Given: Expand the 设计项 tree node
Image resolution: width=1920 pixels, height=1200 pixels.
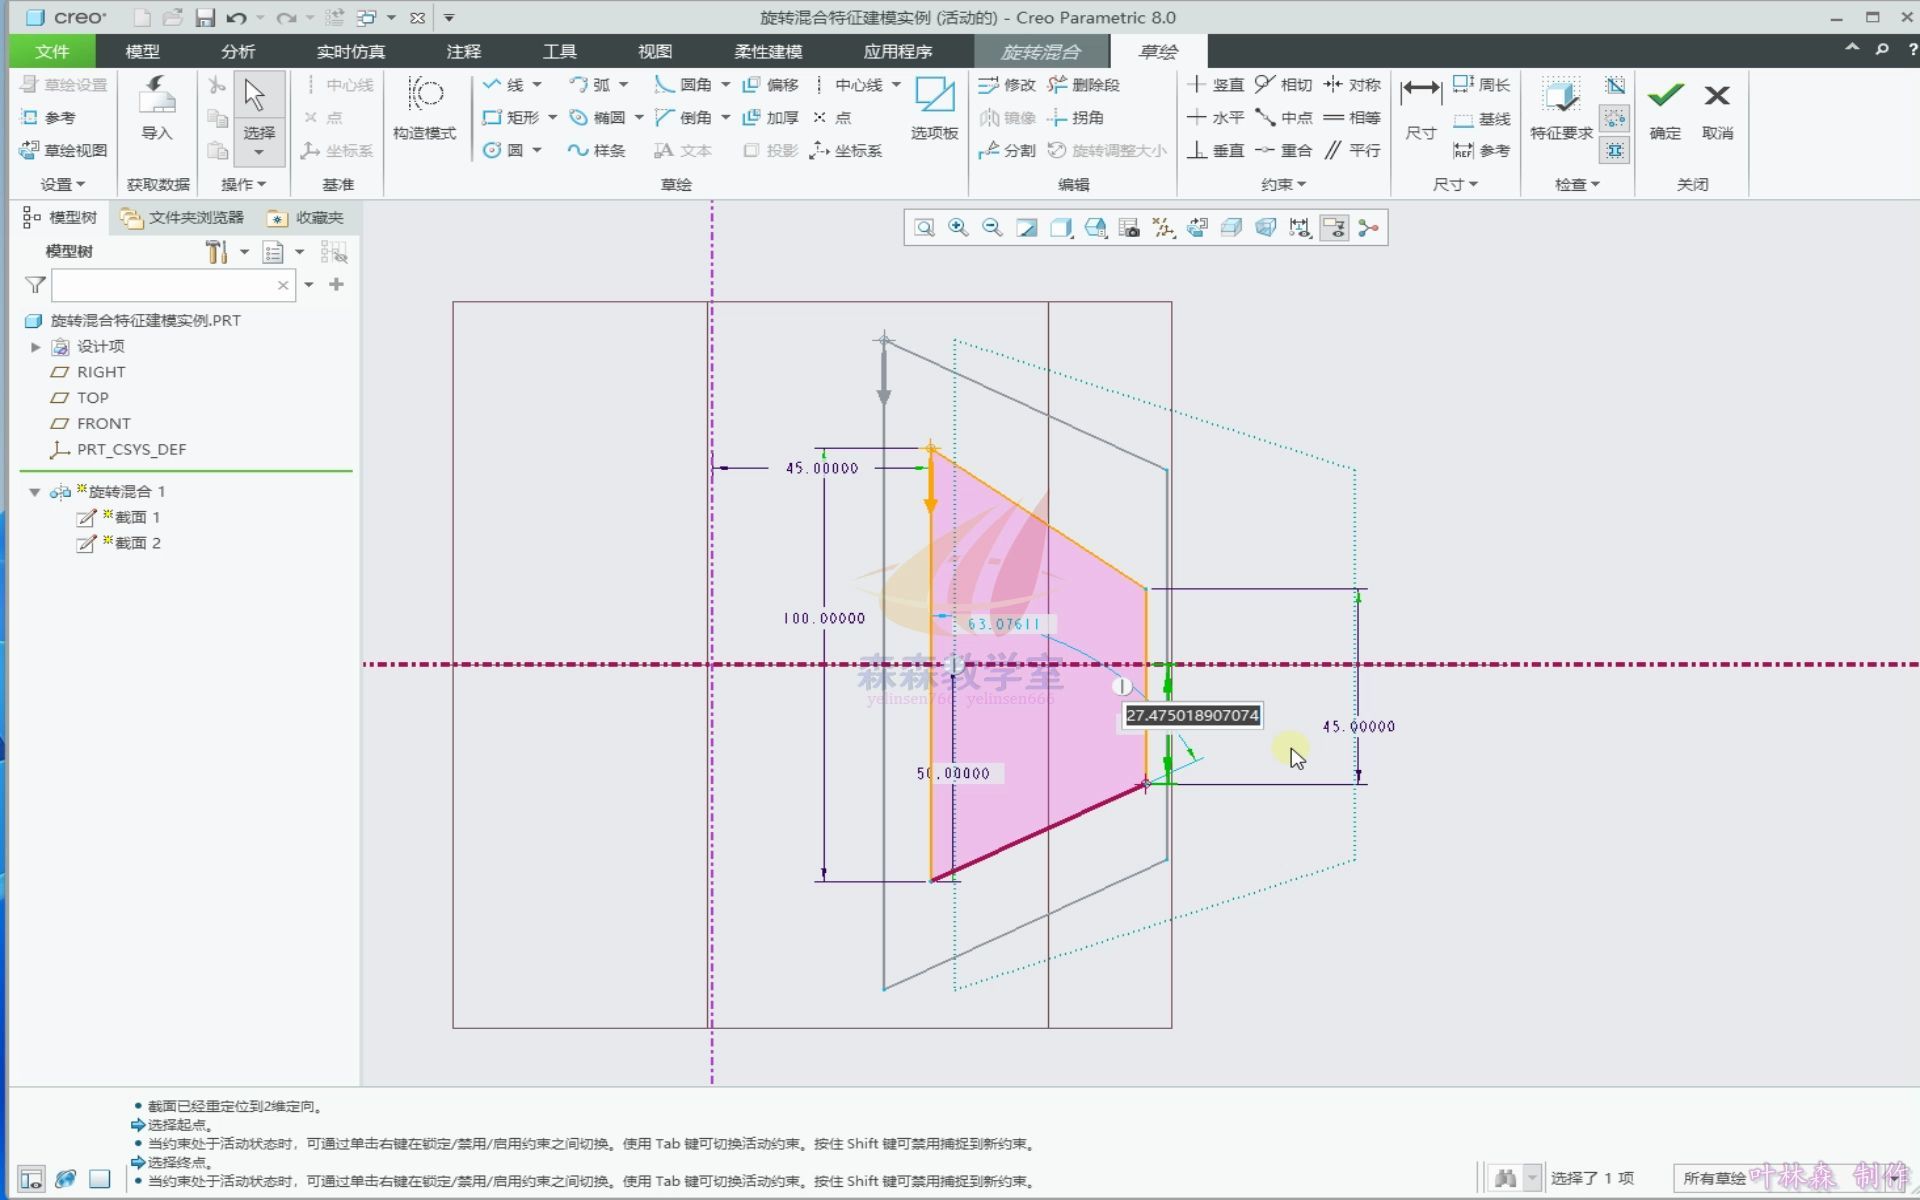Looking at the screenshot, I should (36, 347).
